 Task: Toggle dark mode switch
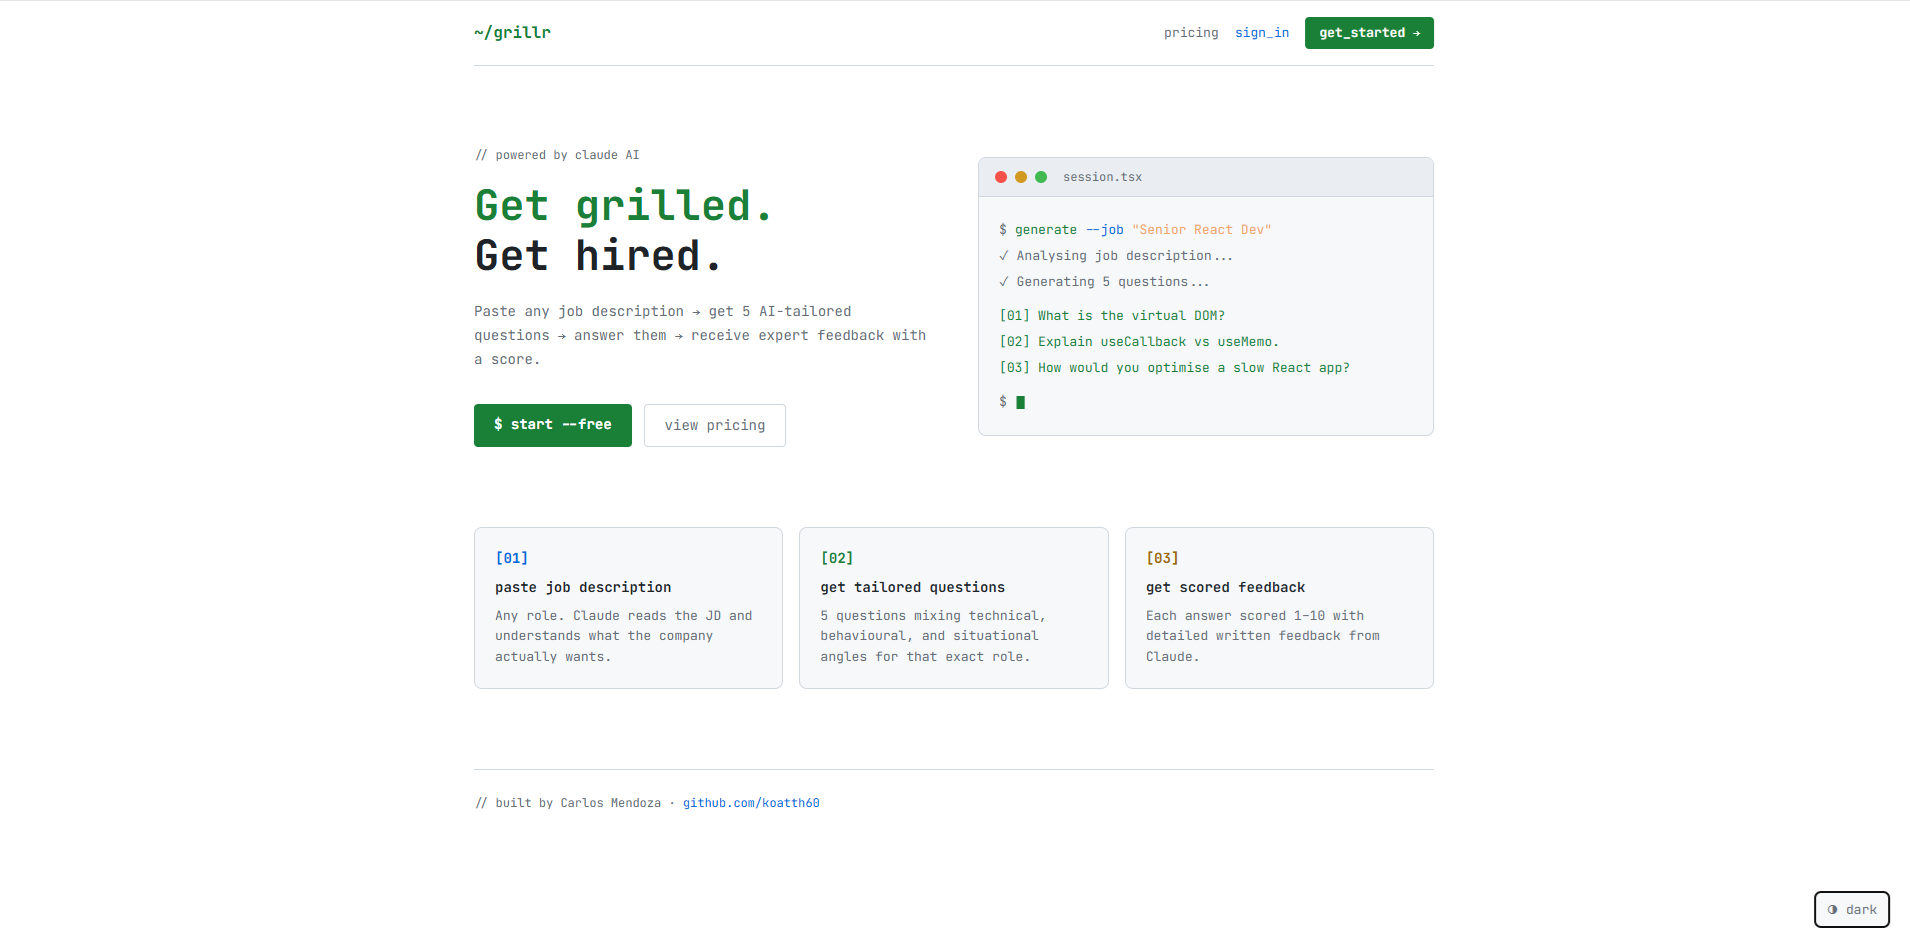1851,909
